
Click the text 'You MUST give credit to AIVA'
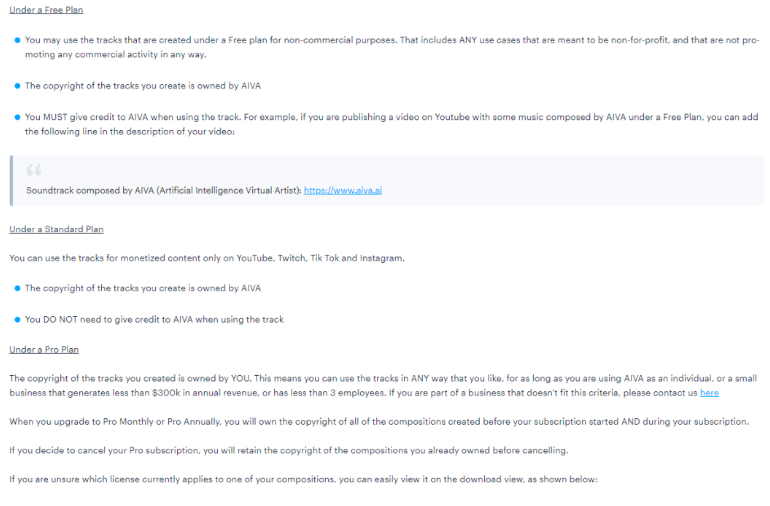(x=86, y=117)
